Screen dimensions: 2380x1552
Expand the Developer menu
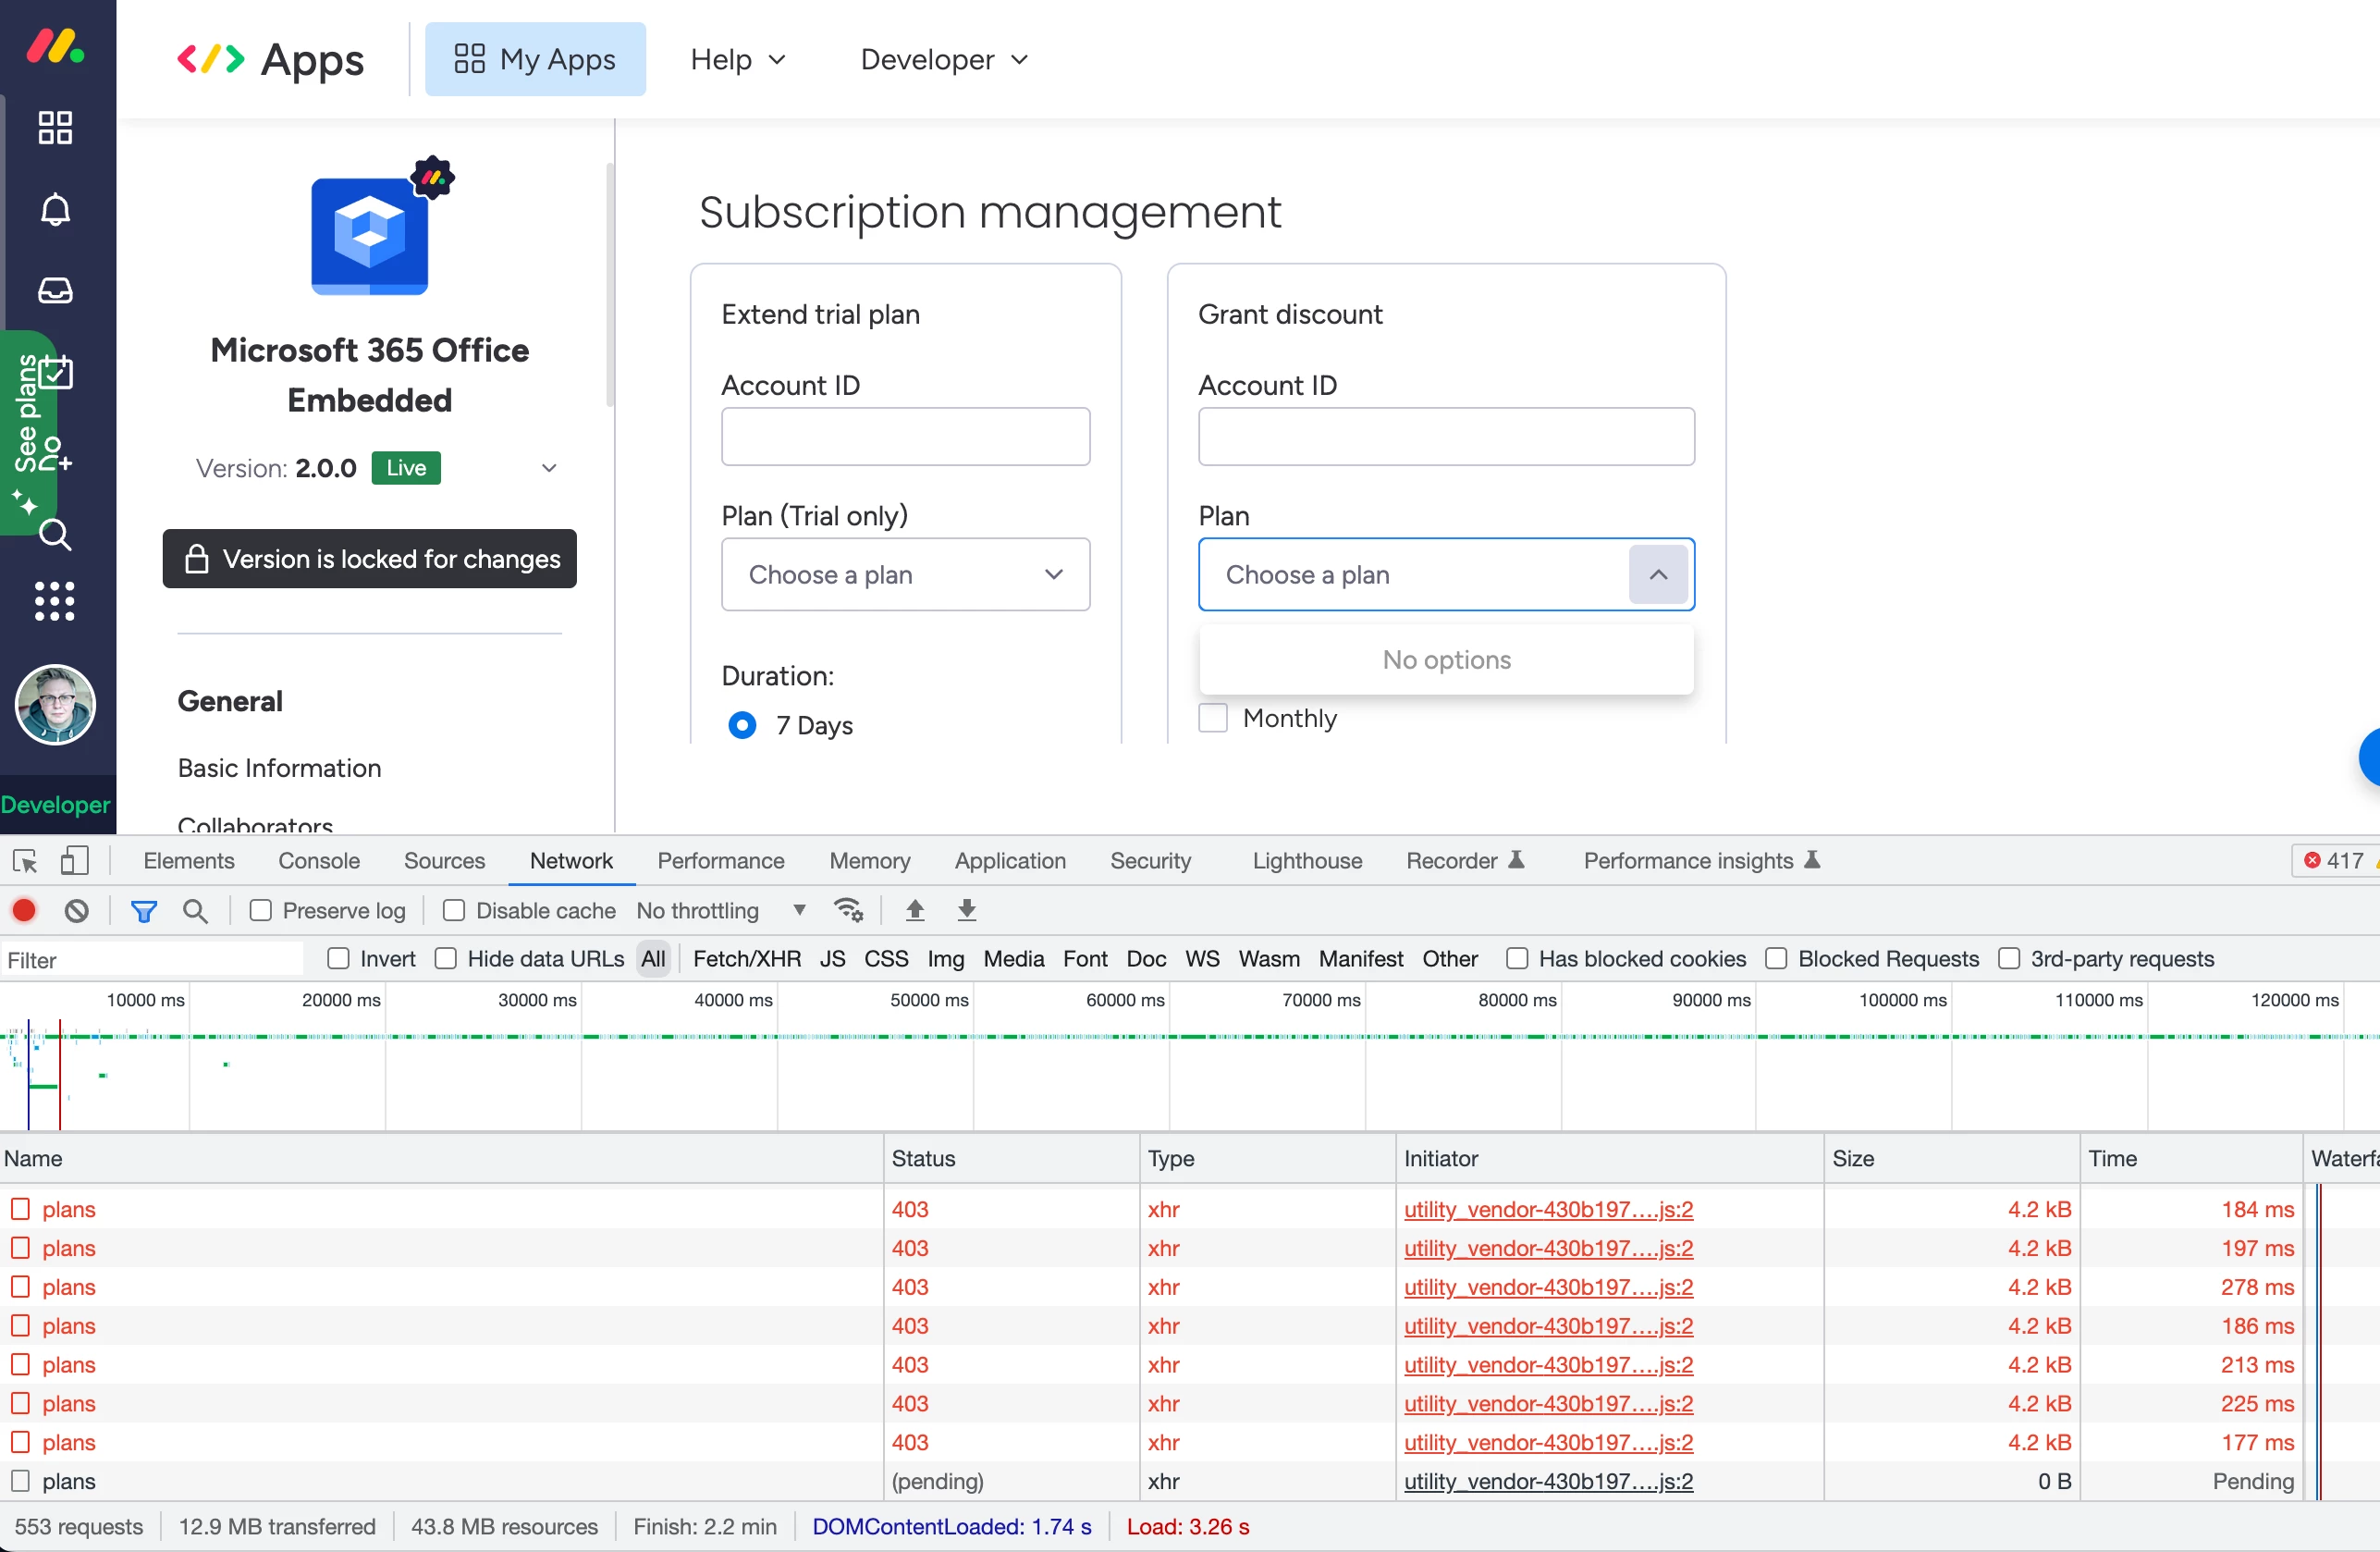point(945,59)
